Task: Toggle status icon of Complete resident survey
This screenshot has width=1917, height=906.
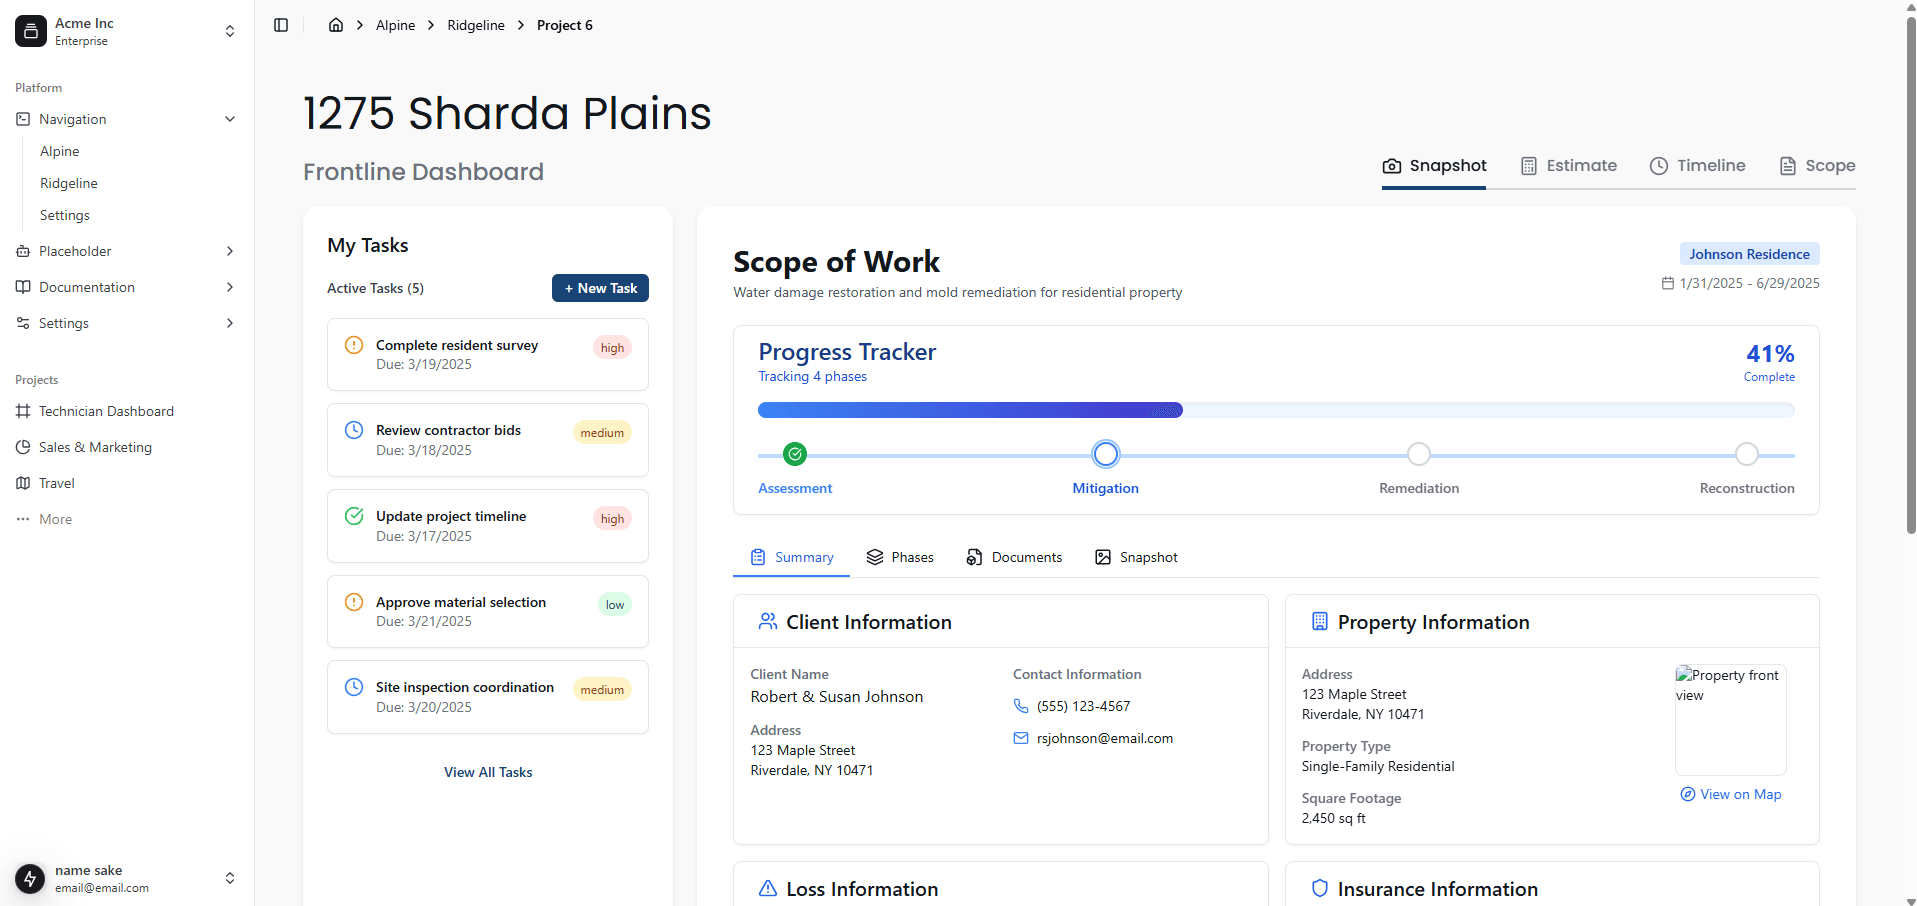Action: (354, 345)
